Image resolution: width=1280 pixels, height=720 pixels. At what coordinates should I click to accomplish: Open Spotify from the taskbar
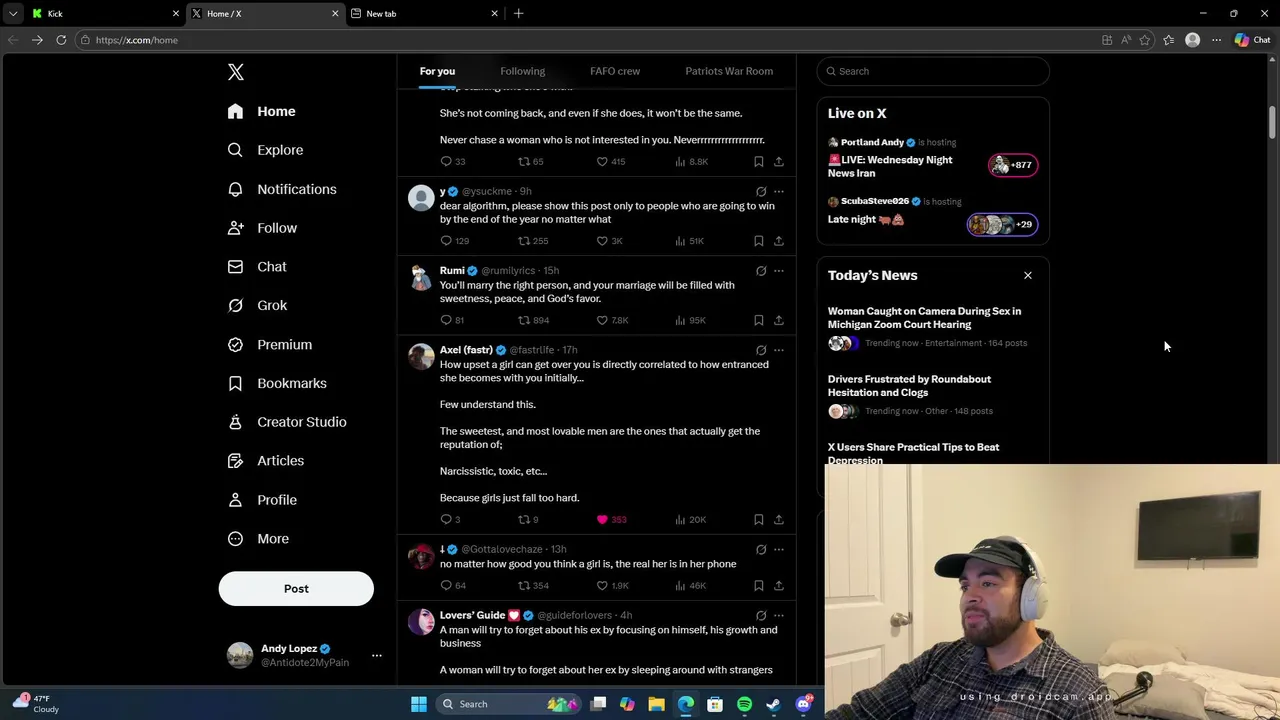click(744, 704)
